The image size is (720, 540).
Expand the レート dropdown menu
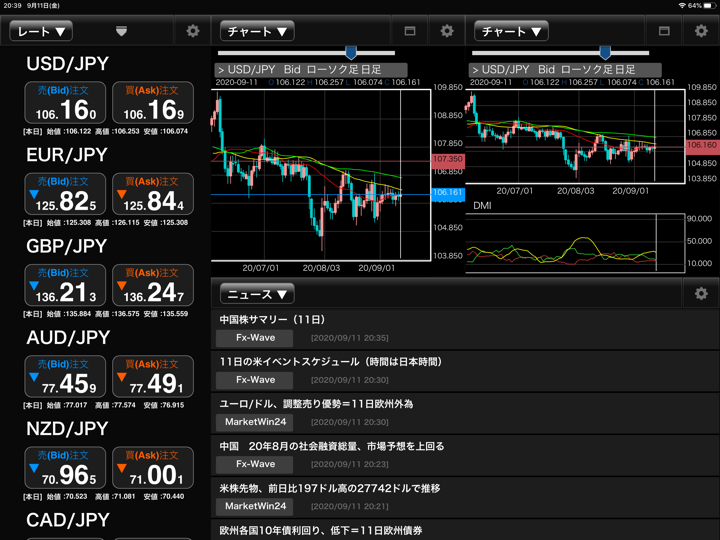(41, 31)
